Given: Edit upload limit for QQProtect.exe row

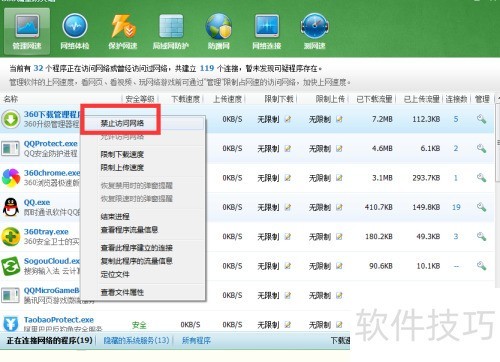Looking at the screenshot, I should tap(339, 148).
